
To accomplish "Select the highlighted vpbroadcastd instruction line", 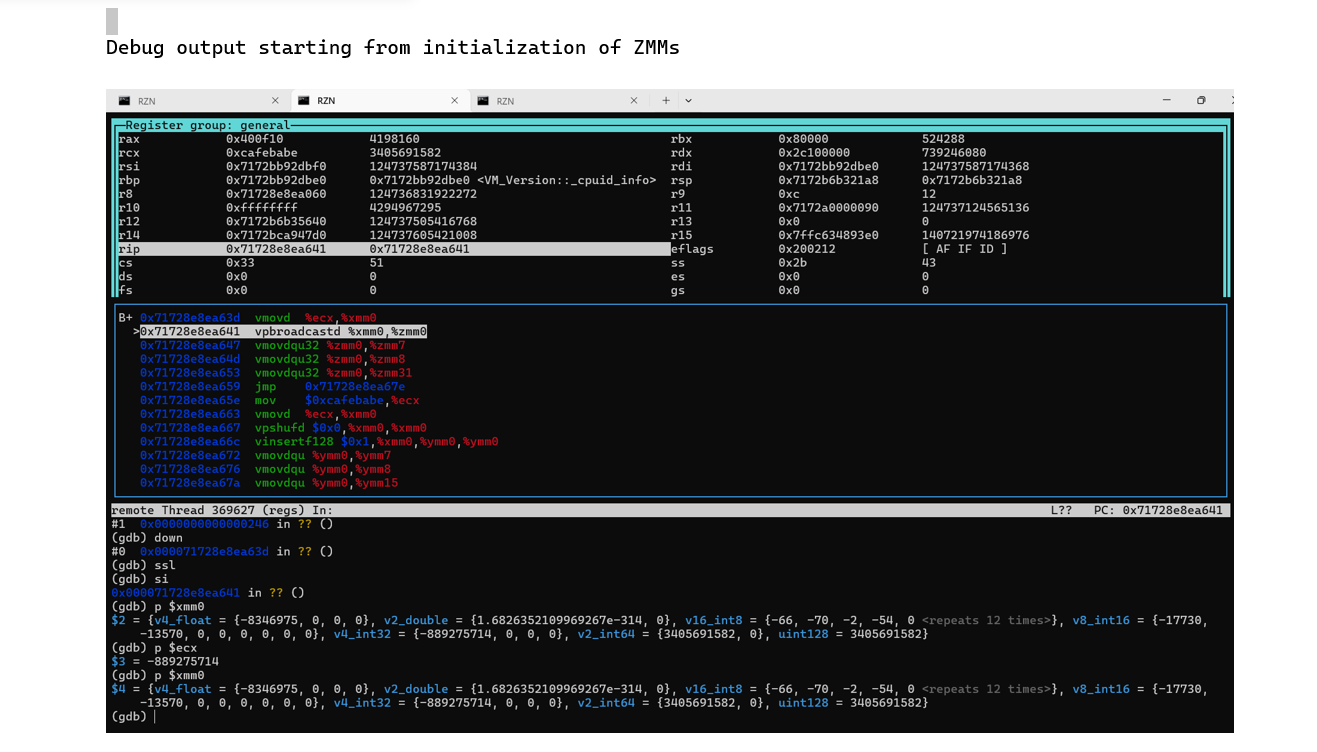I will 283,331.
